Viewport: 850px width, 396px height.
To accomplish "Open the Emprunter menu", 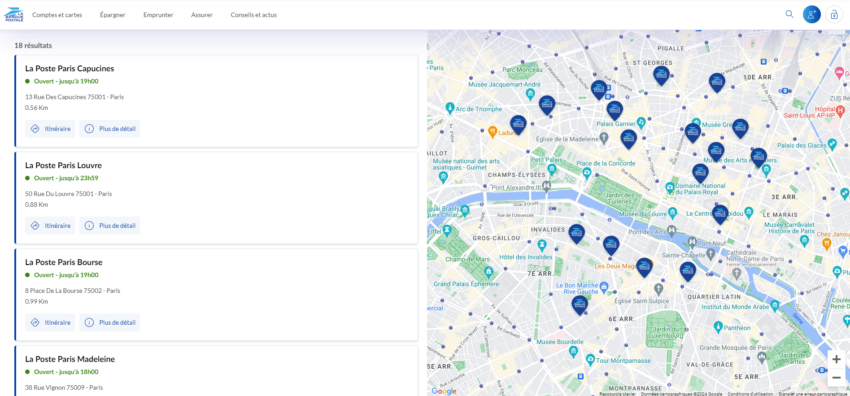I will click(158, 15).
